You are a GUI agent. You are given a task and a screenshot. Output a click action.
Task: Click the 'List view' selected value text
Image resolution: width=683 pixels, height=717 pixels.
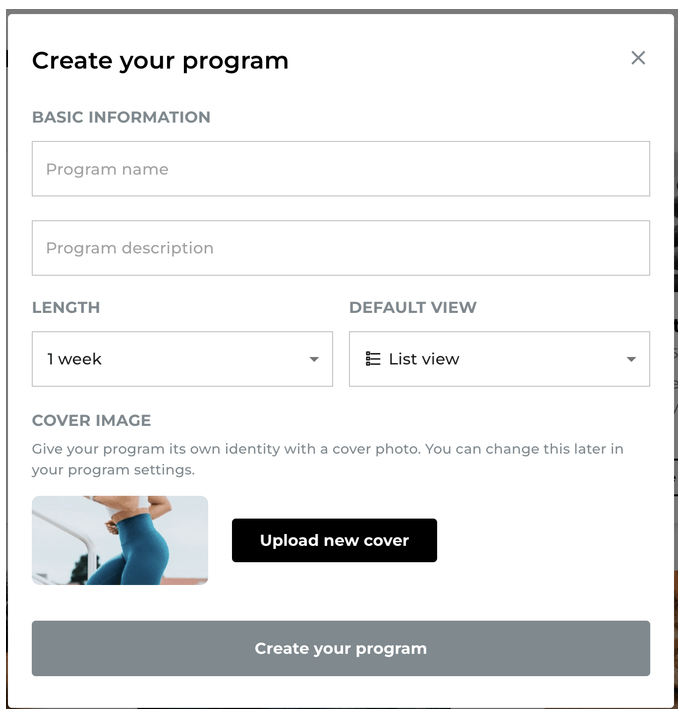pyautogui.click(x=424, y=359)
